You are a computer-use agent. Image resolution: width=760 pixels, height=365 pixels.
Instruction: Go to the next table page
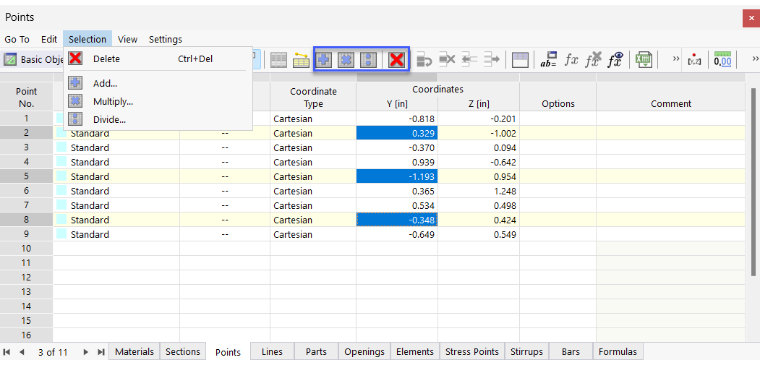[86, 352]
